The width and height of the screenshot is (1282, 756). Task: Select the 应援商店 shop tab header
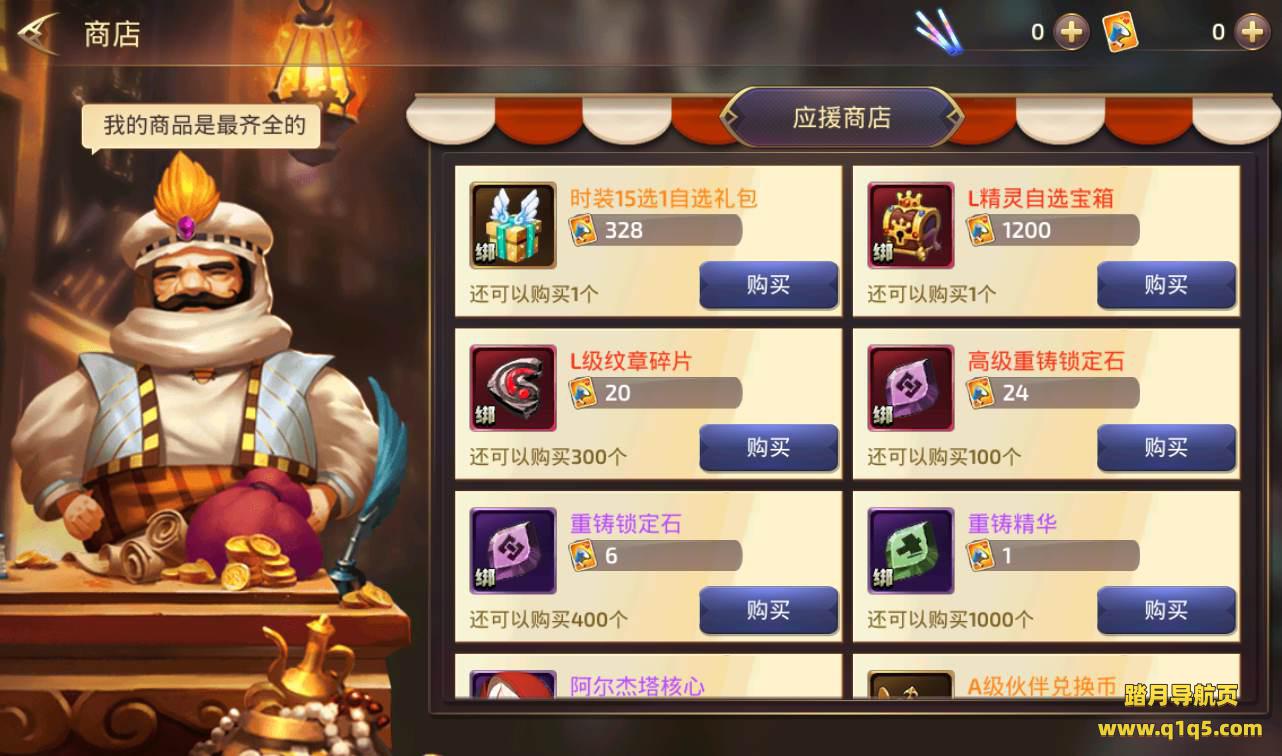tap(841, 117)
